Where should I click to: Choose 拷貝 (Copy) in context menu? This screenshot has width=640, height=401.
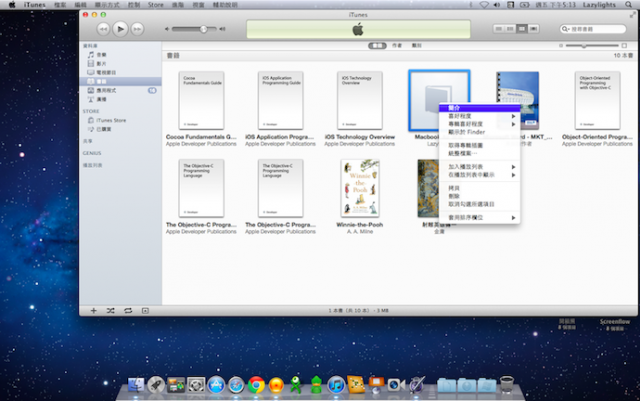(479, 188)
